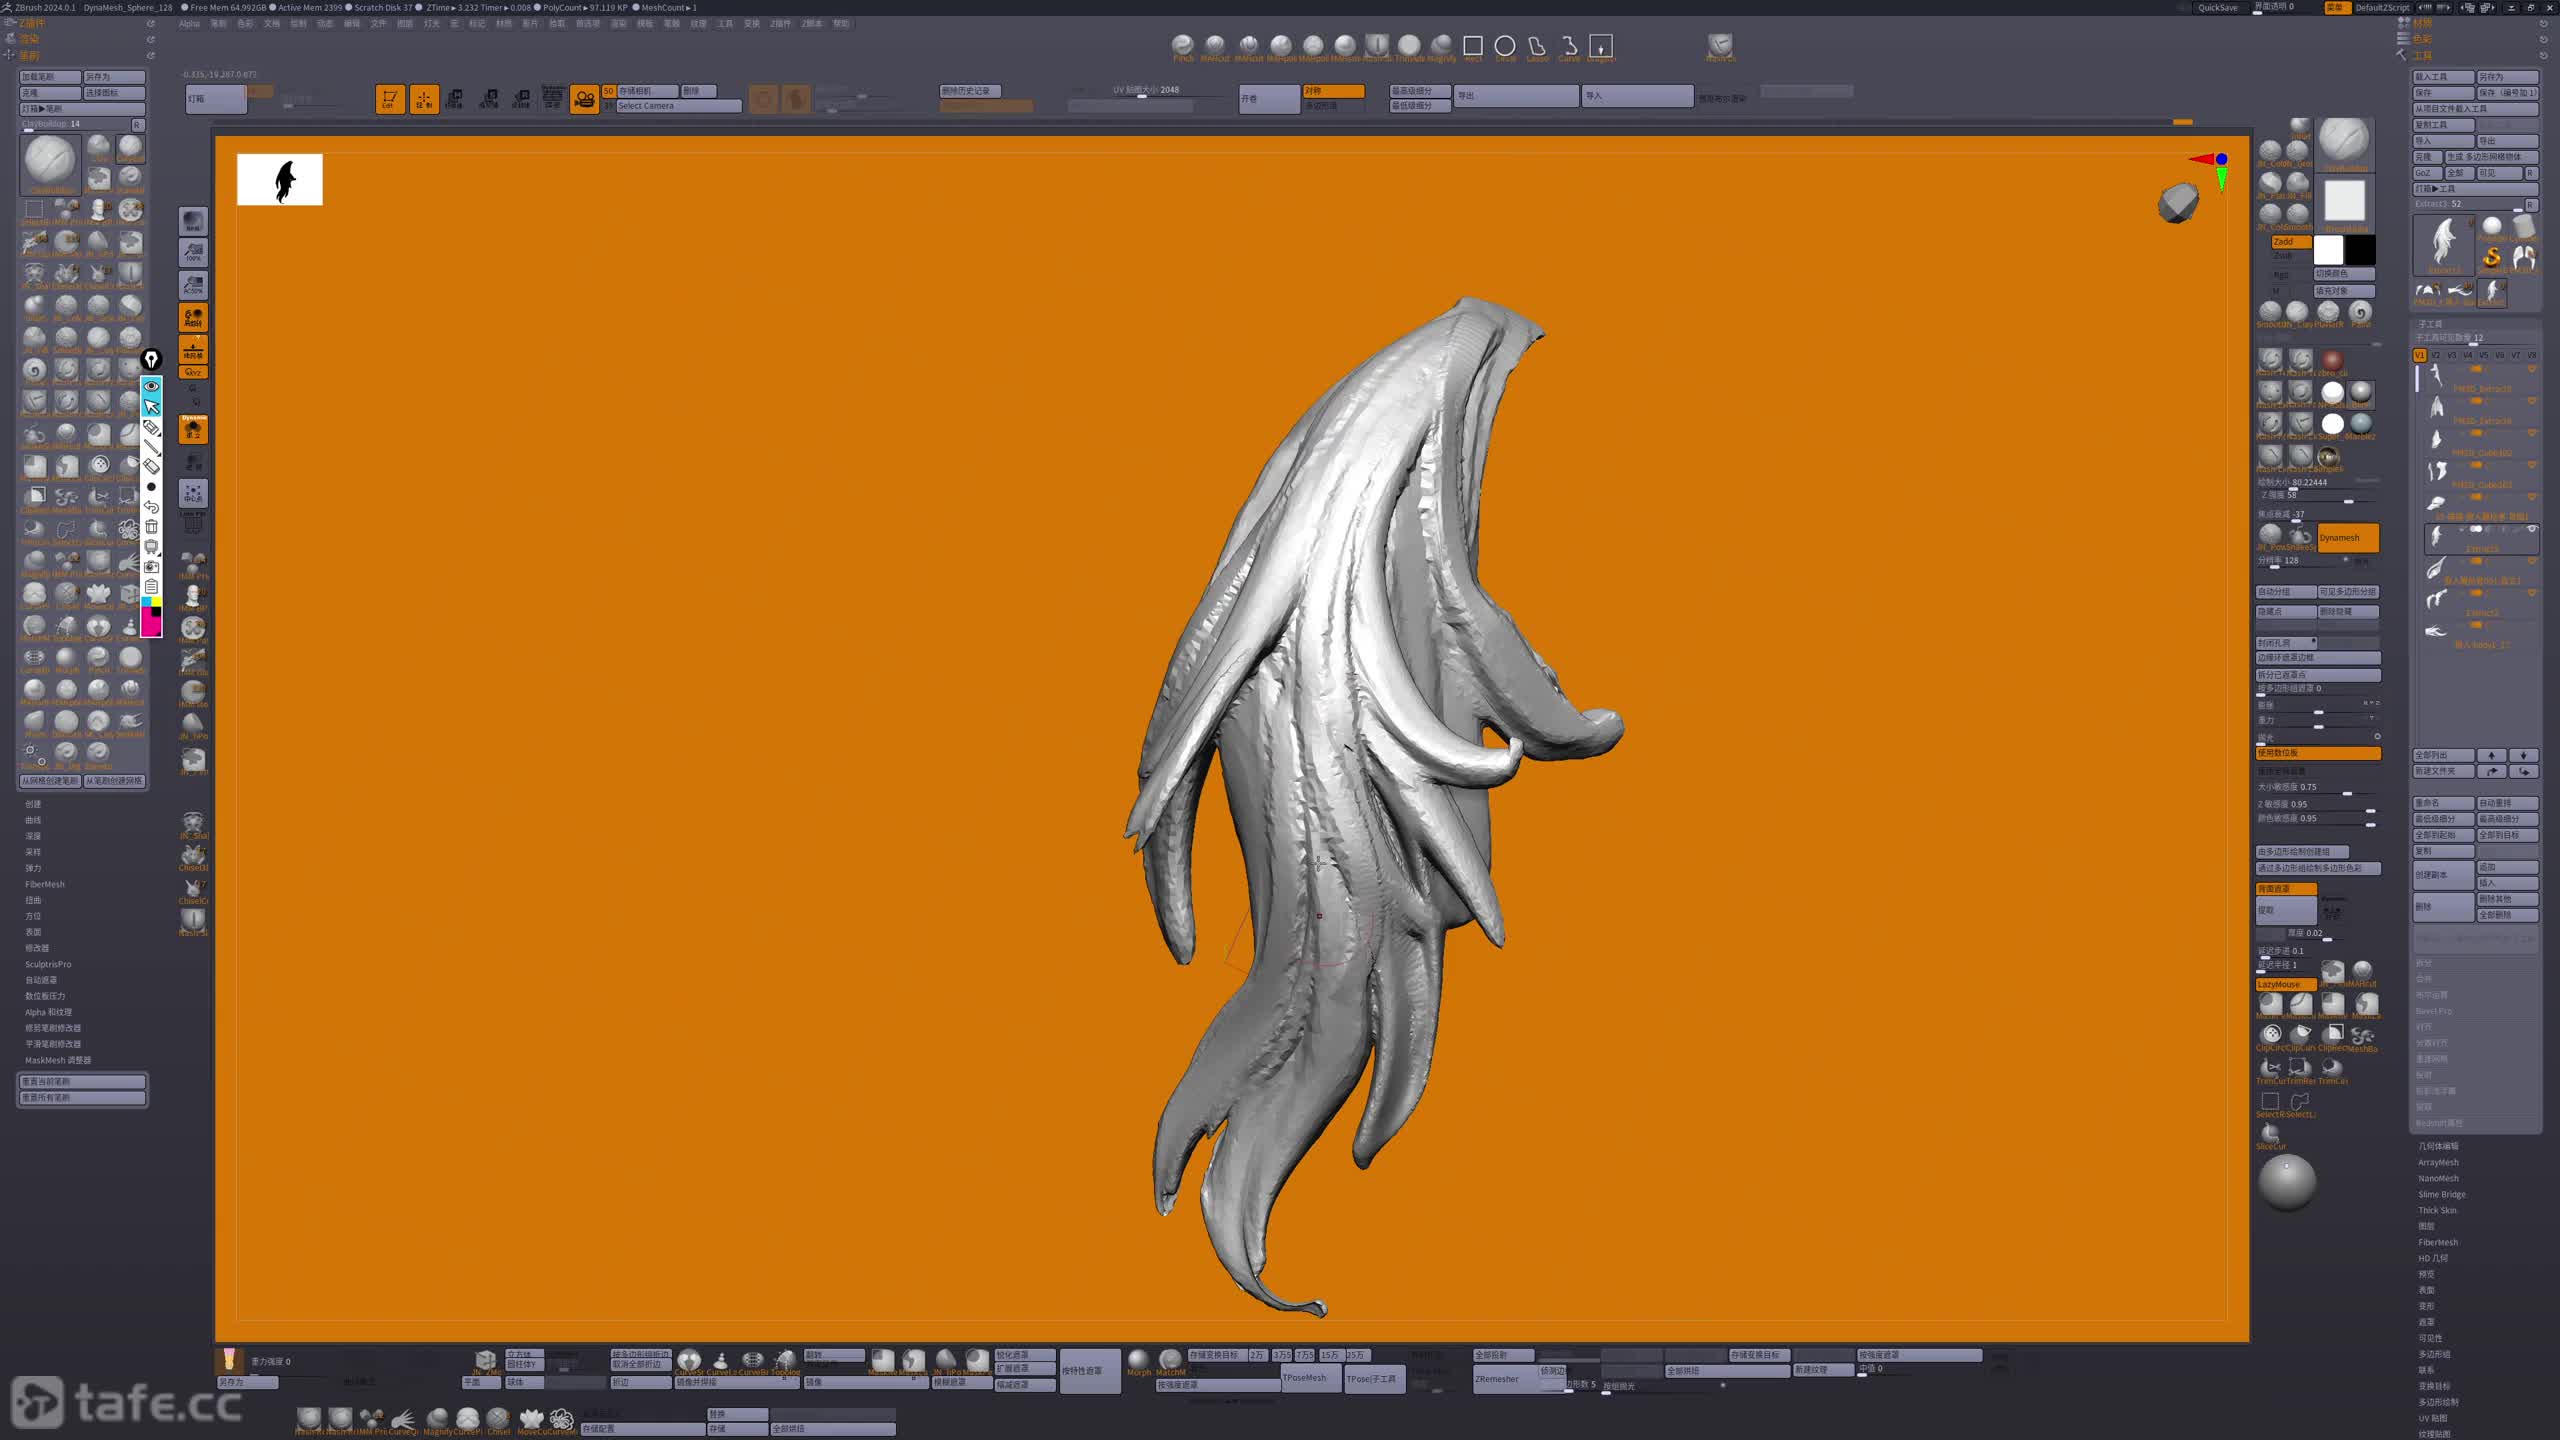The height and width of the screenshot is (1440, 2560).
Task: Open the 工具 menu in top menu bar
Action: pyautogui.click(x=725, y=24)
